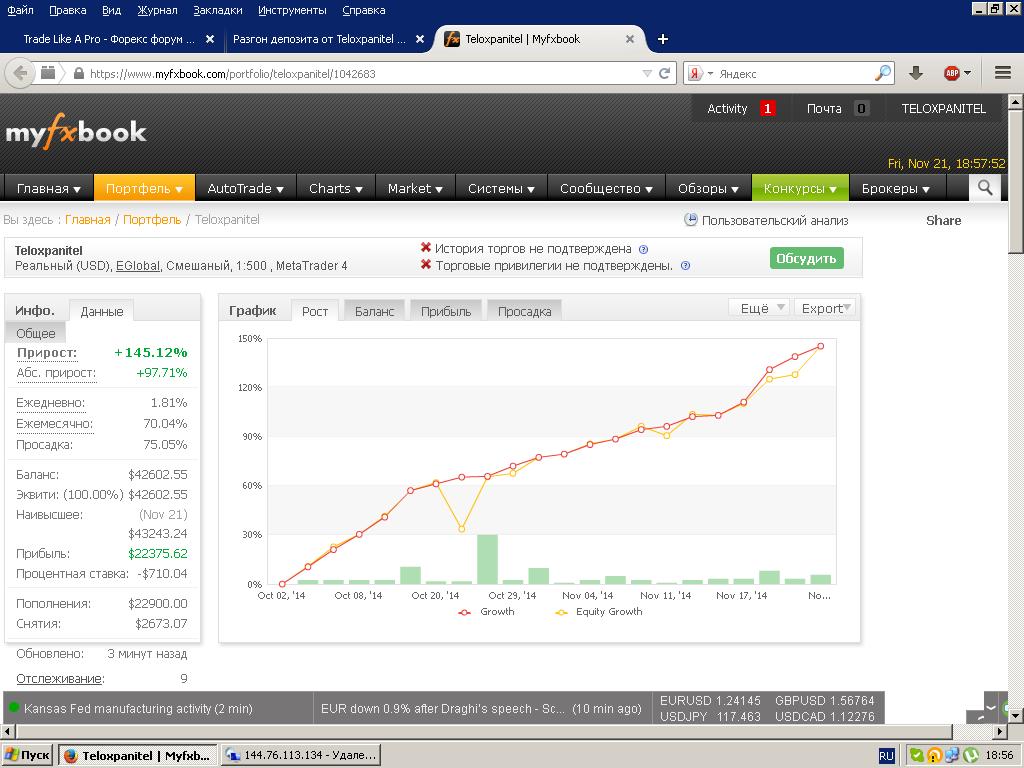Click the vertical scrollbar up arrow
This screenshot has height=768, width=1024.
[x=1016, y=101]
